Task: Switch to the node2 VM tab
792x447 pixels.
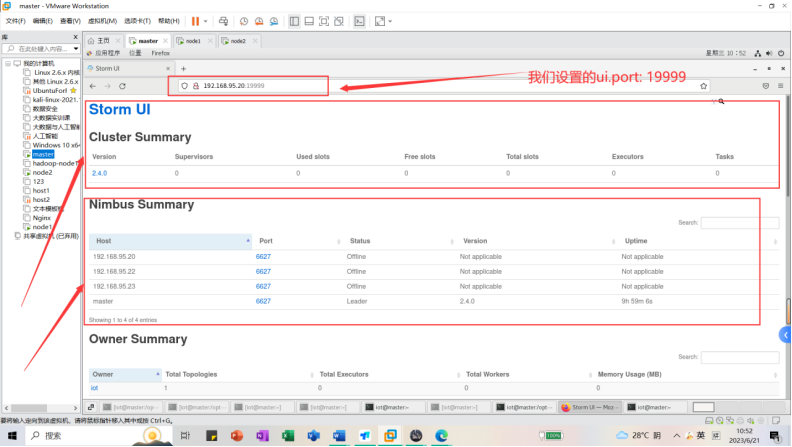Action: pyautogui.click(x=238, y=41)
